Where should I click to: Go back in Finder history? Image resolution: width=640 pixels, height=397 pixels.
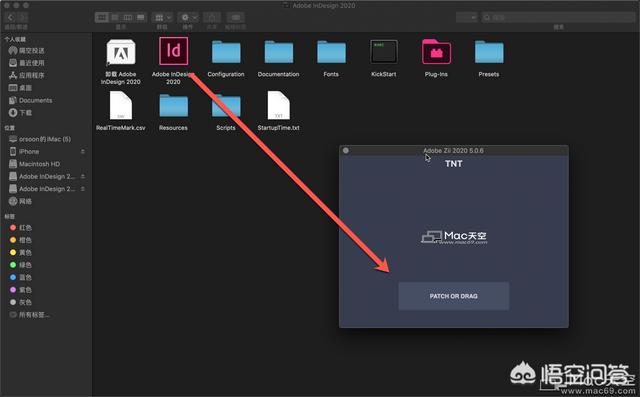[x=11, y=17]
